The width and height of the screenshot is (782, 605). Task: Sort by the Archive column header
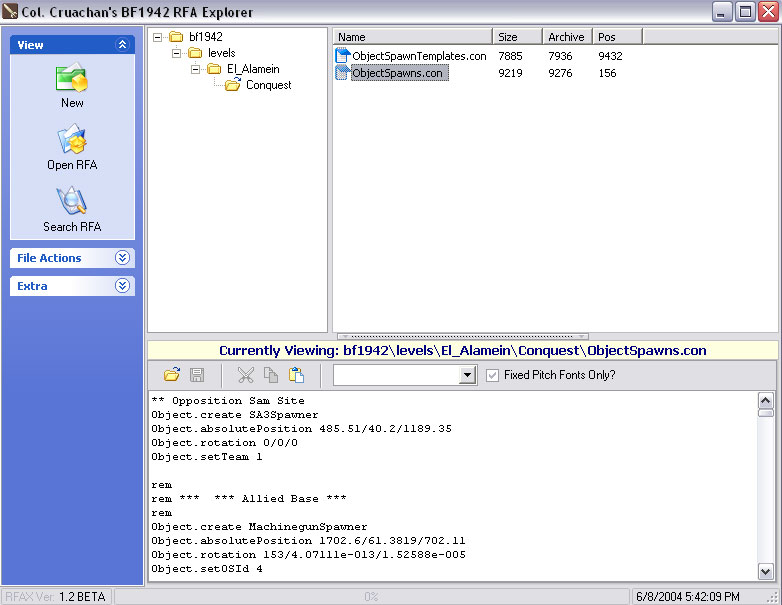click(568, 37)
